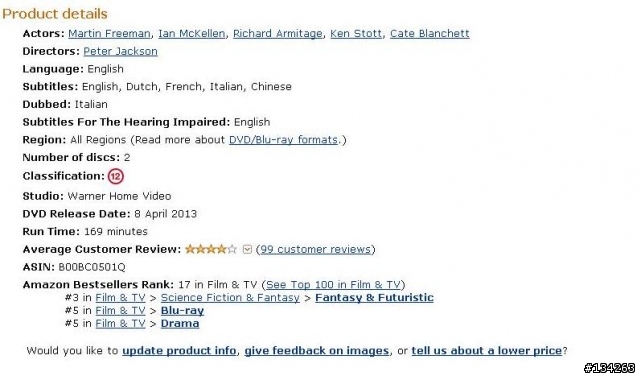640x376 pixels.
Task: Open the DVD/Blu-ray formats link
Action: [283, 140]
